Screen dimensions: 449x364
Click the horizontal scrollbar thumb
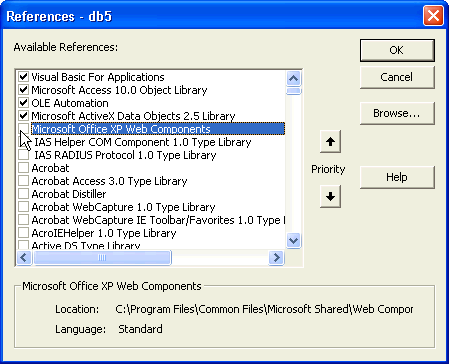[x=102, y=257]
